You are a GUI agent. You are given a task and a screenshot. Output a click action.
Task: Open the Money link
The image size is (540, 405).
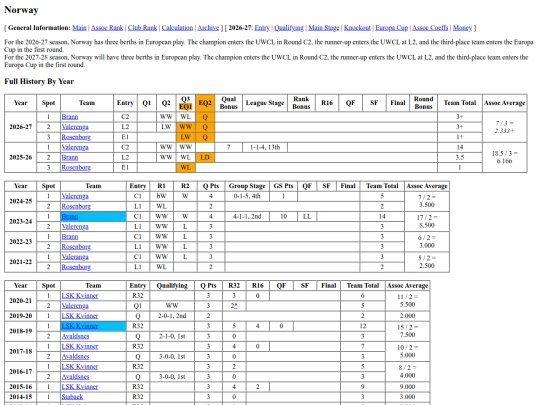pos(462,28)
